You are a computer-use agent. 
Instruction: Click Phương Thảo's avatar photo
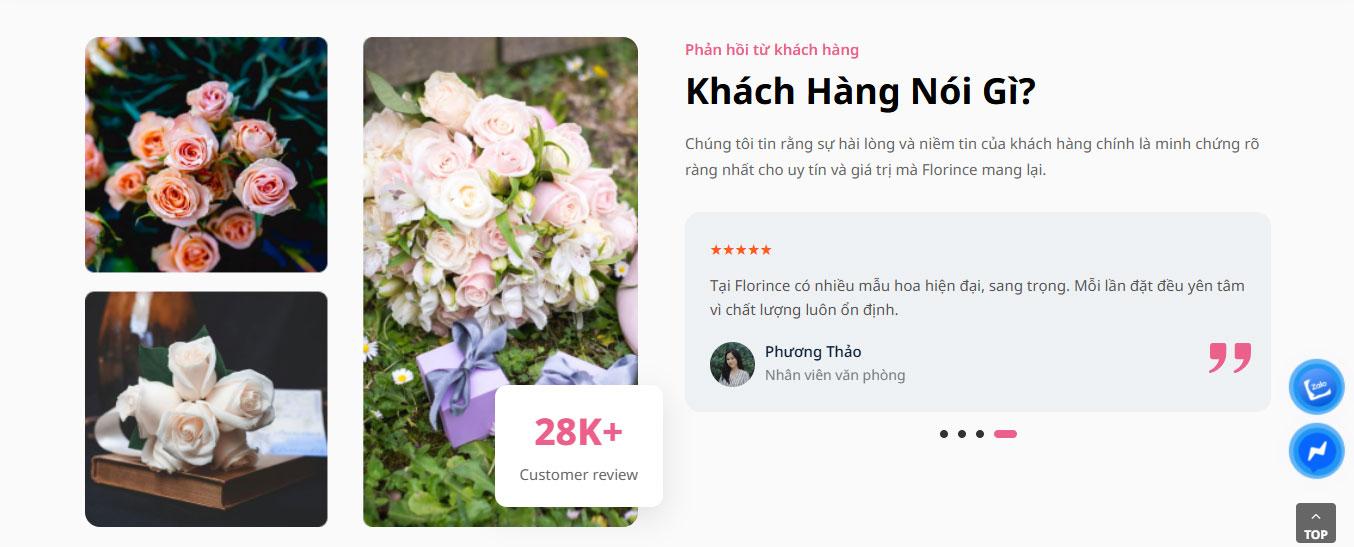tap(732, 364)
